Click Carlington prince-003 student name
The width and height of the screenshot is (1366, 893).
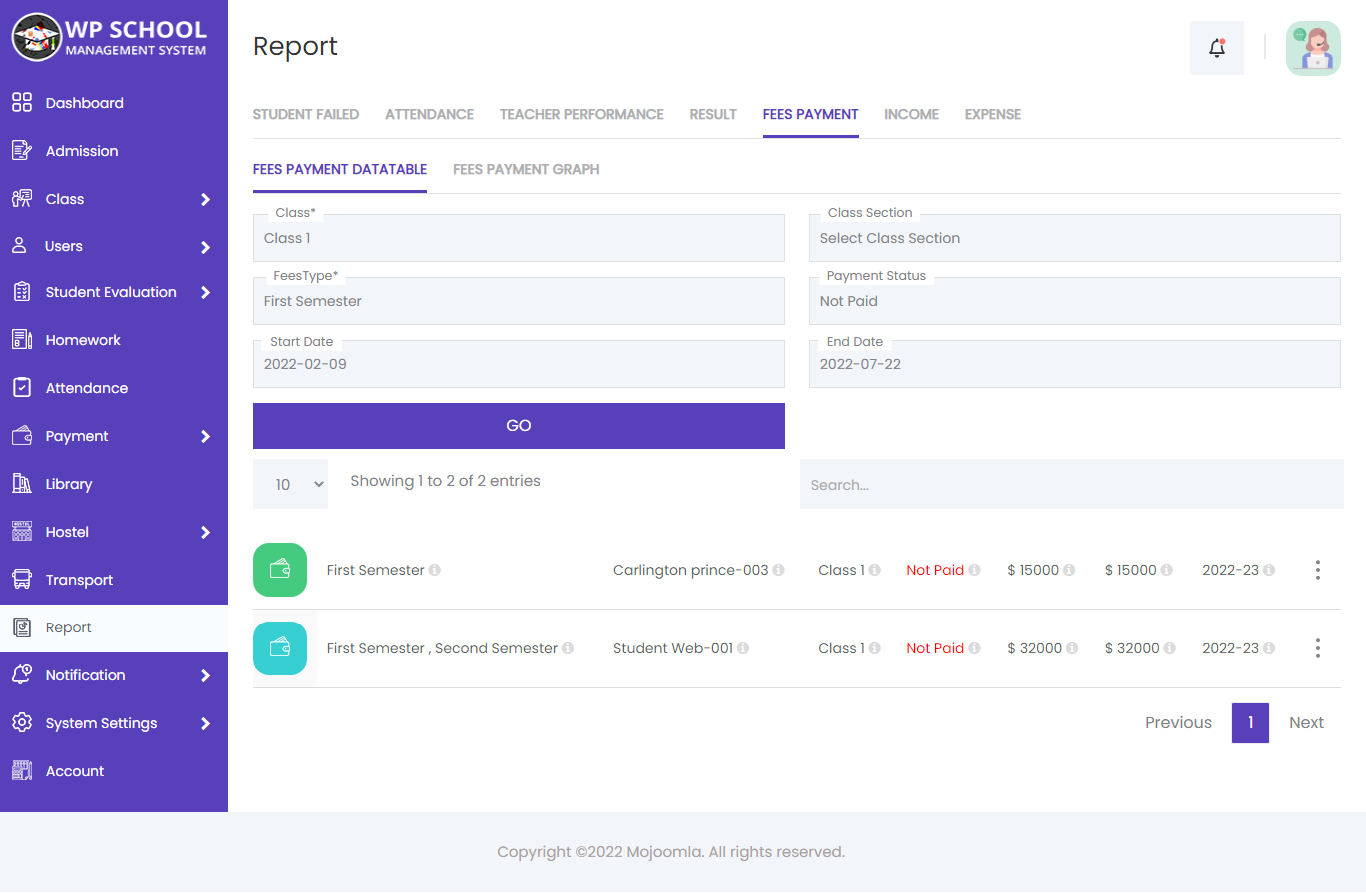point(690,570)
